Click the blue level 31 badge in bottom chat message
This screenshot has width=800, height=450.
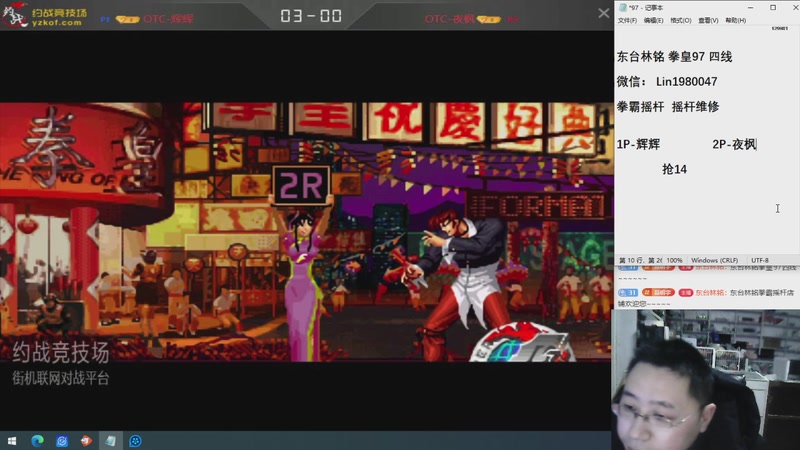[628, 293]
